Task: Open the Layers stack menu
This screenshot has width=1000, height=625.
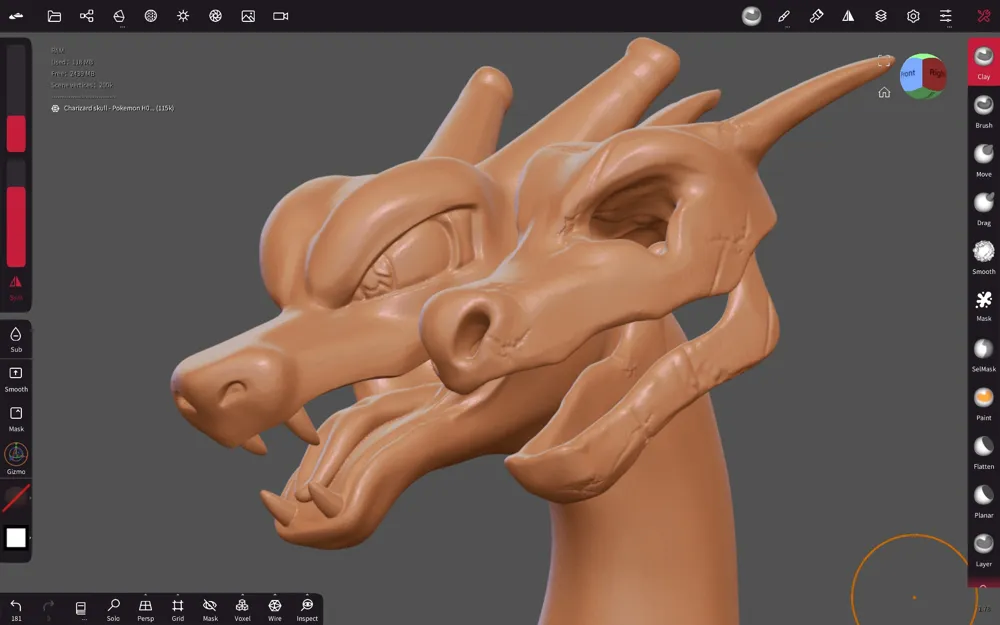Action: (x=881, y=16)
